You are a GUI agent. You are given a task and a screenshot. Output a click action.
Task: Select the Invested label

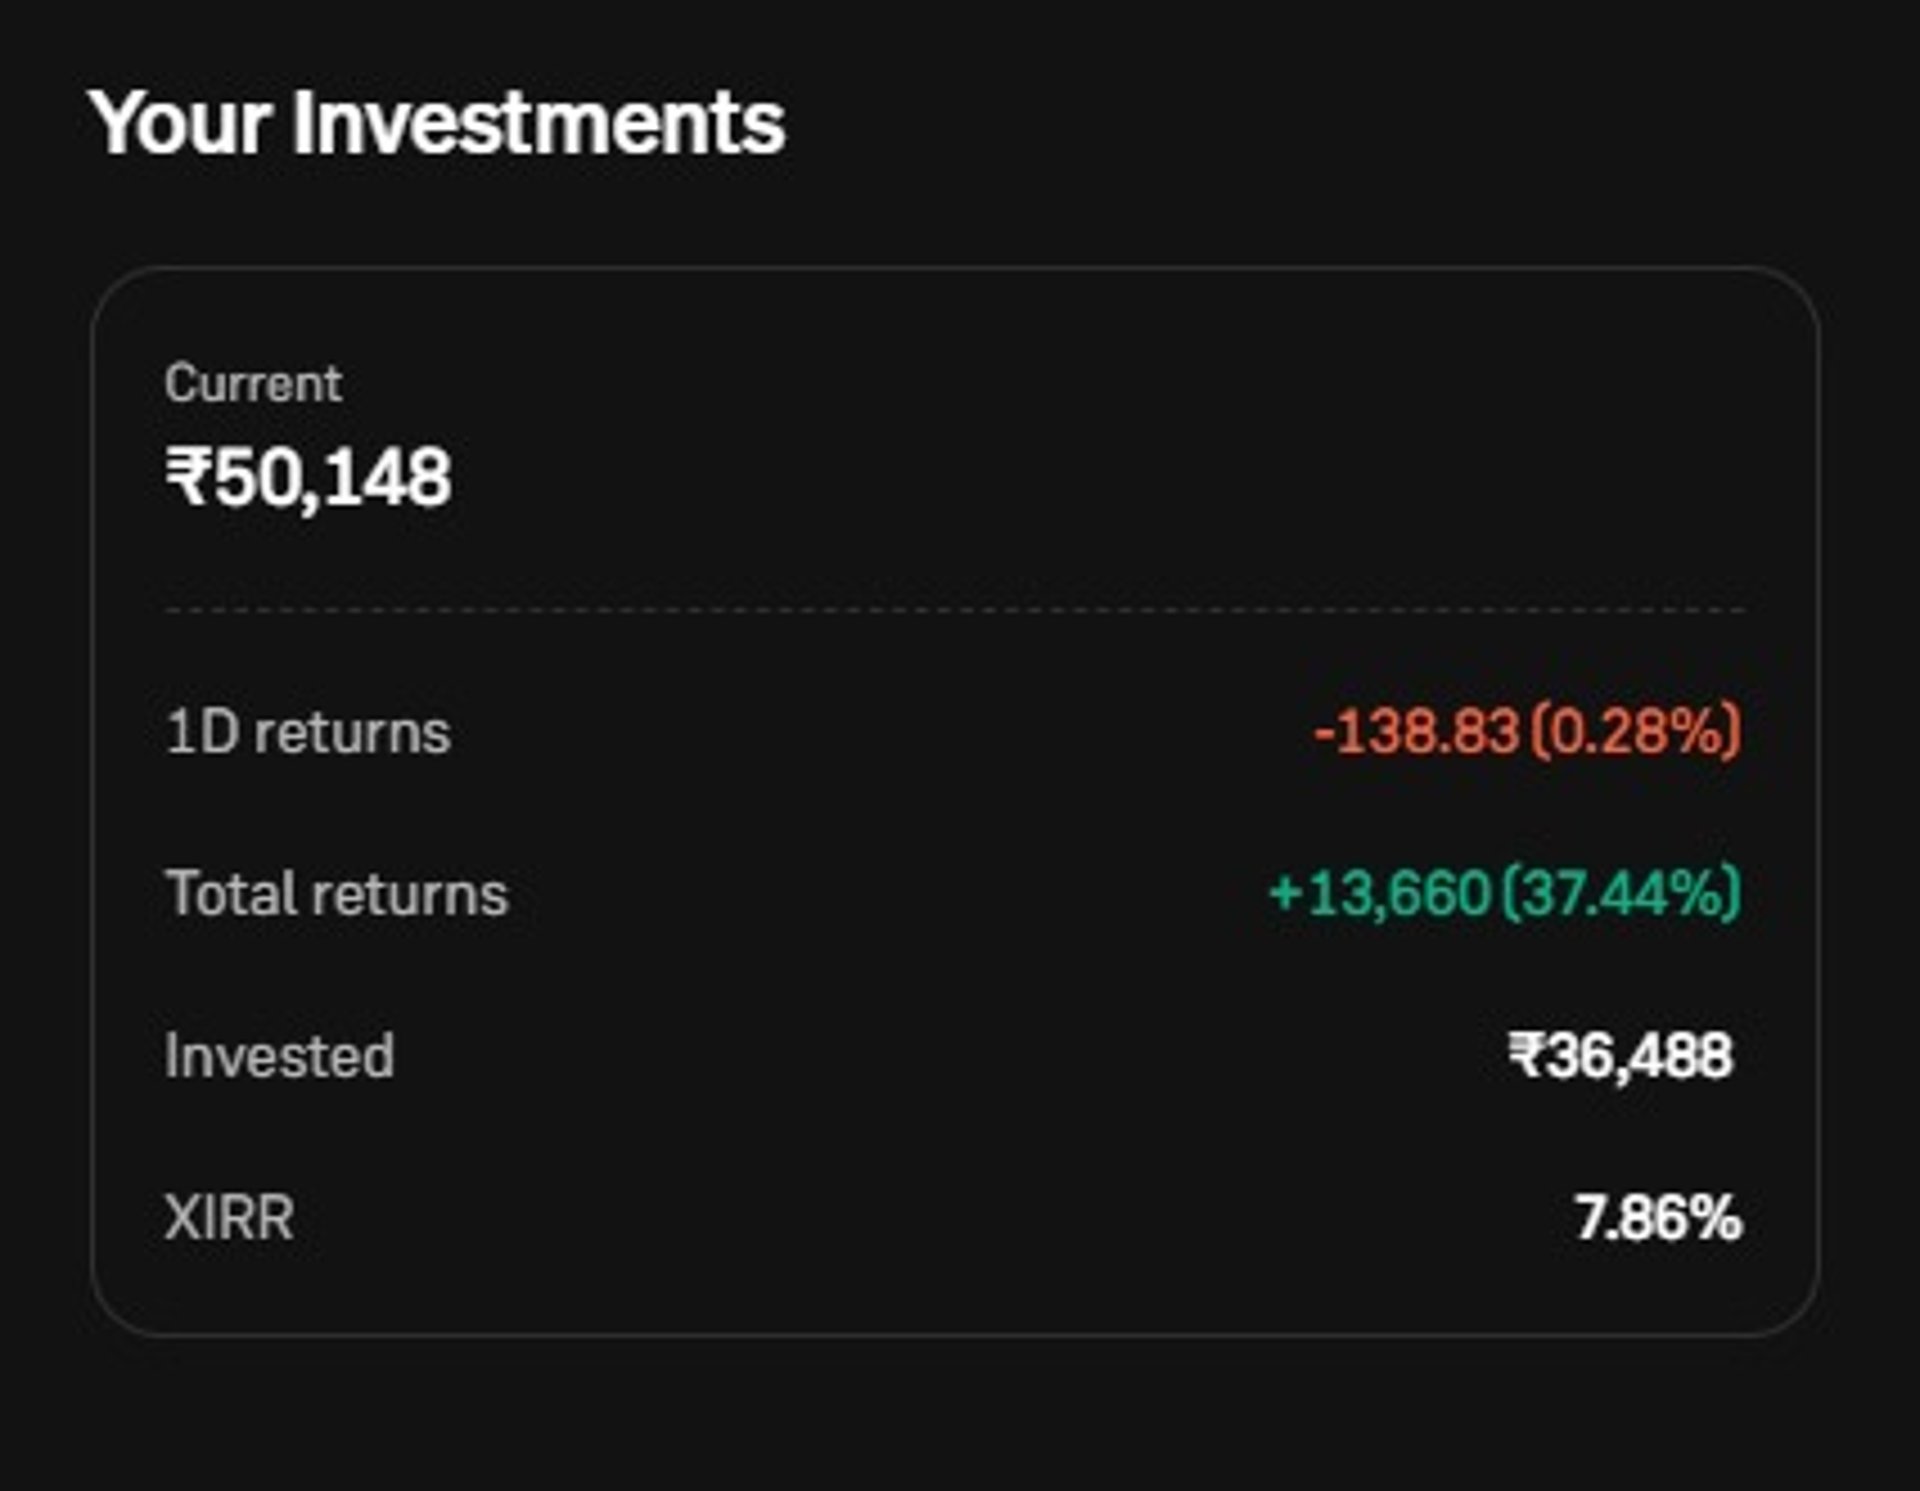click(x=279, y=1056)
